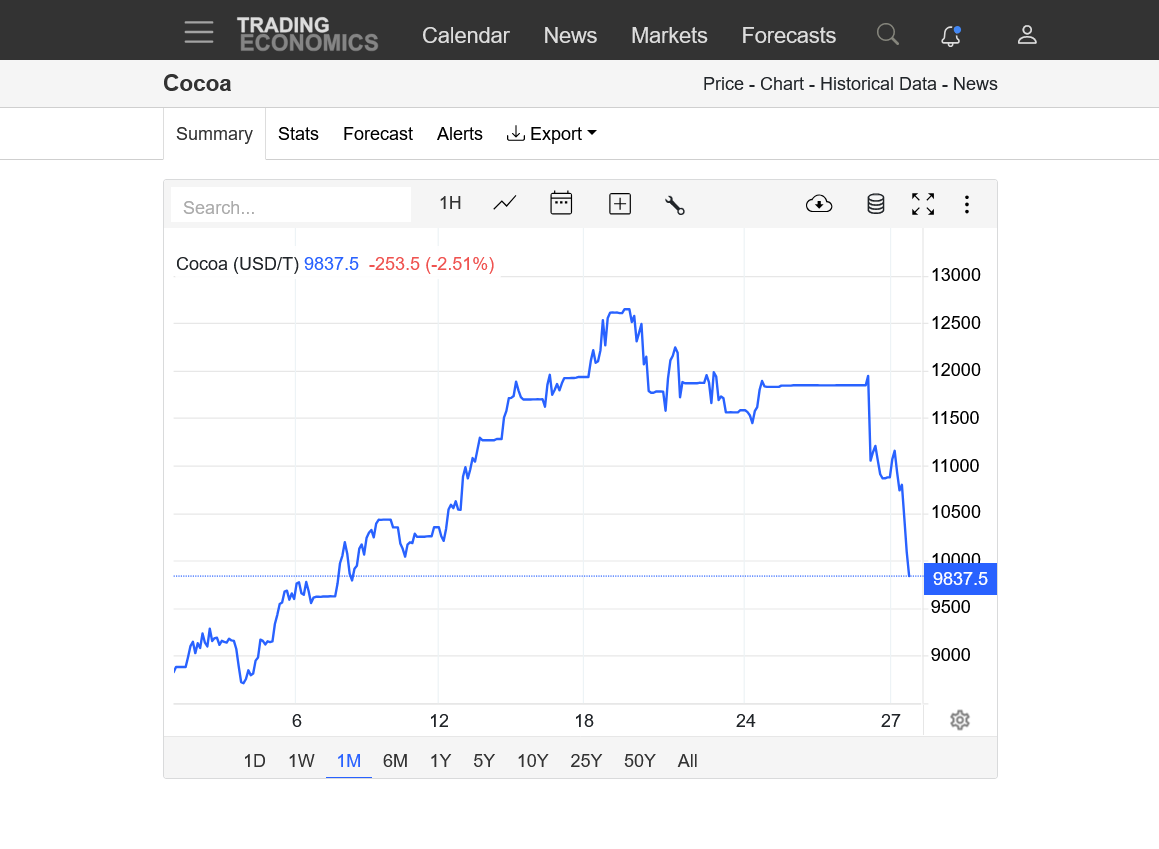Open the 1H interval selector

tap(450, 203)
